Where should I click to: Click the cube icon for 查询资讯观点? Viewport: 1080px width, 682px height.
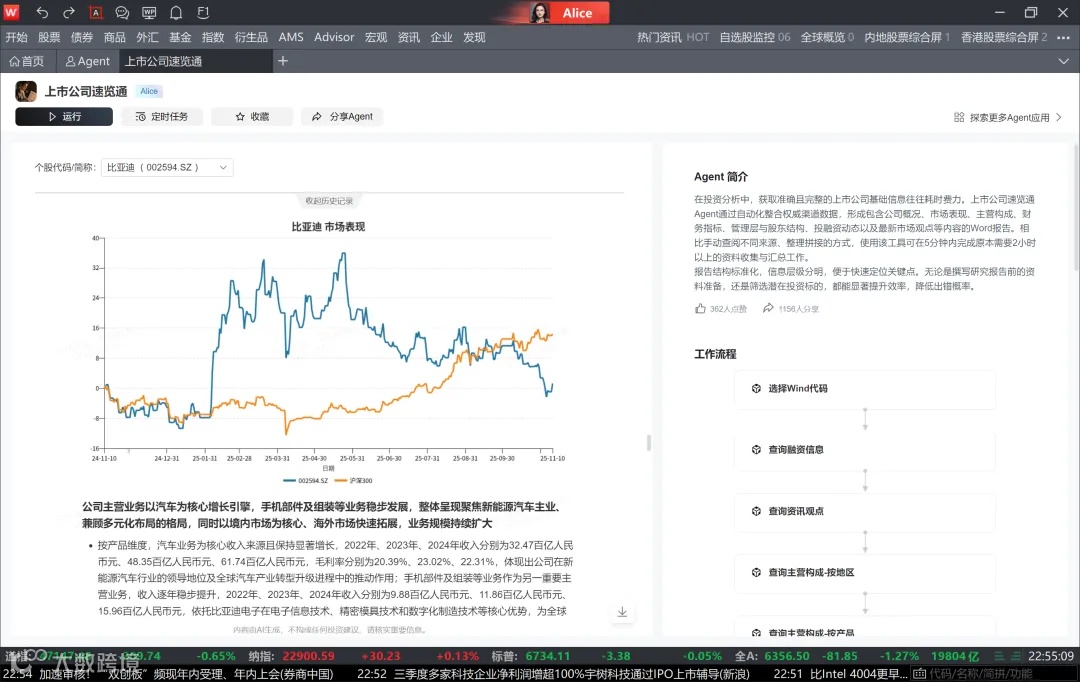[756, 511]
